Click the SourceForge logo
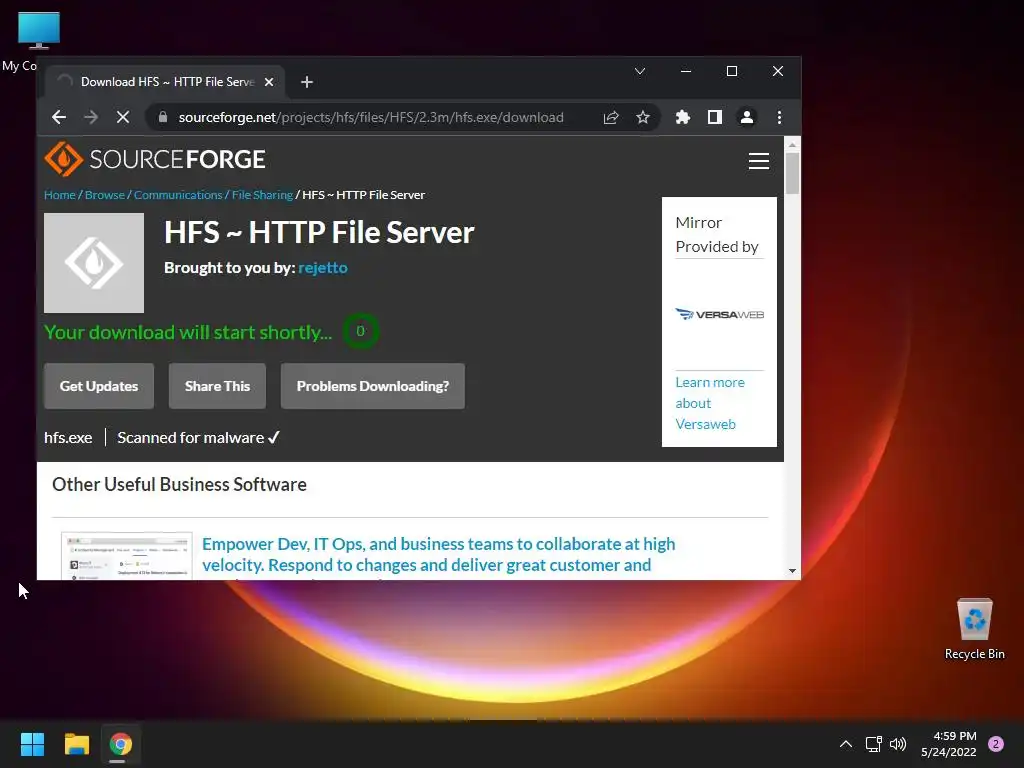The height and width of the screenshot is (768, 1024). tap(155, 159)
